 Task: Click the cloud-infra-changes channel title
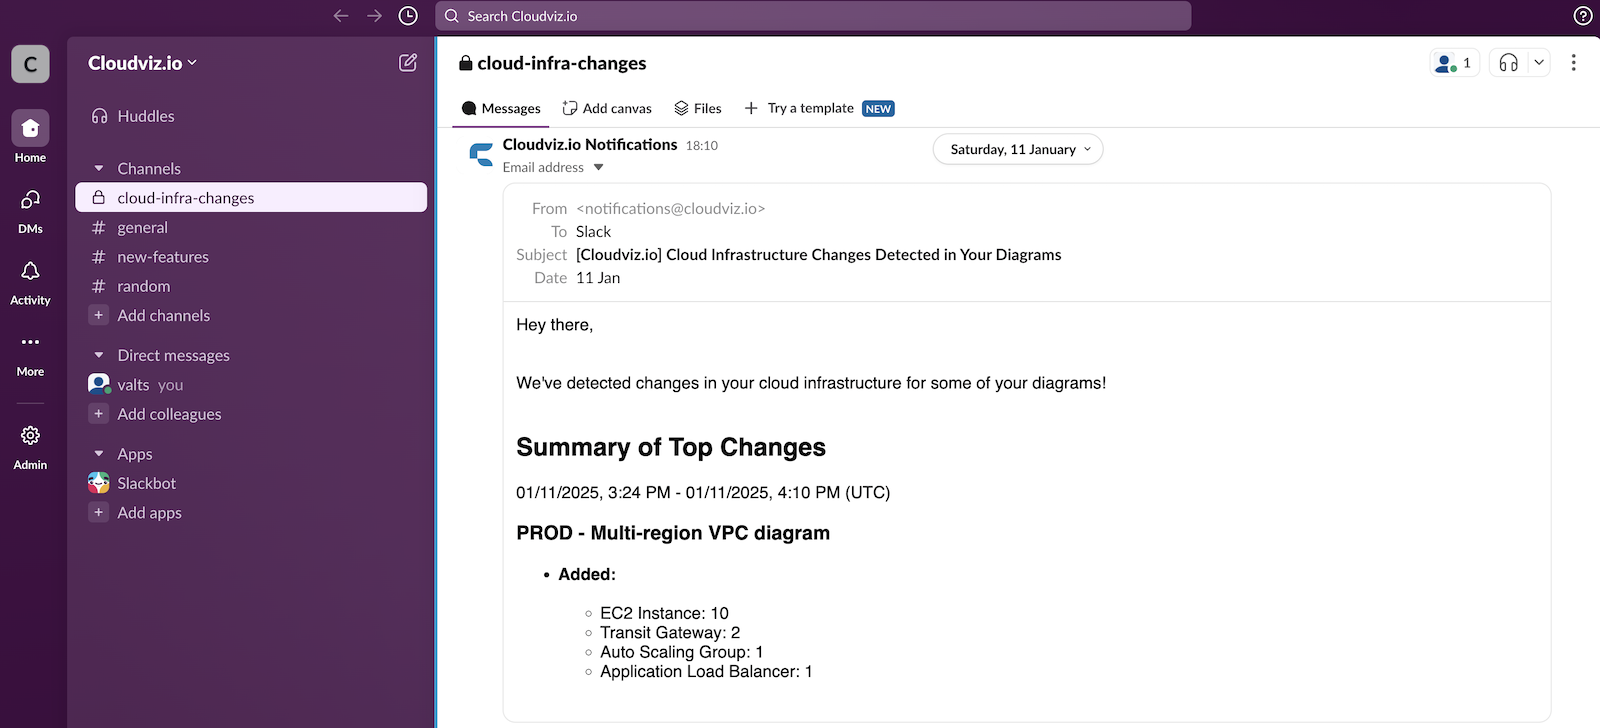[562, 63]
